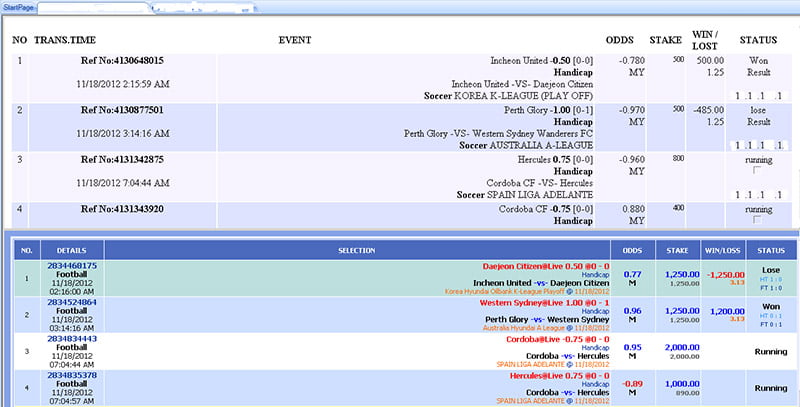The height and width of the screenshot is (407, 800).
Task: Select Ref No:4131343920
Action: tap(122, 209)
